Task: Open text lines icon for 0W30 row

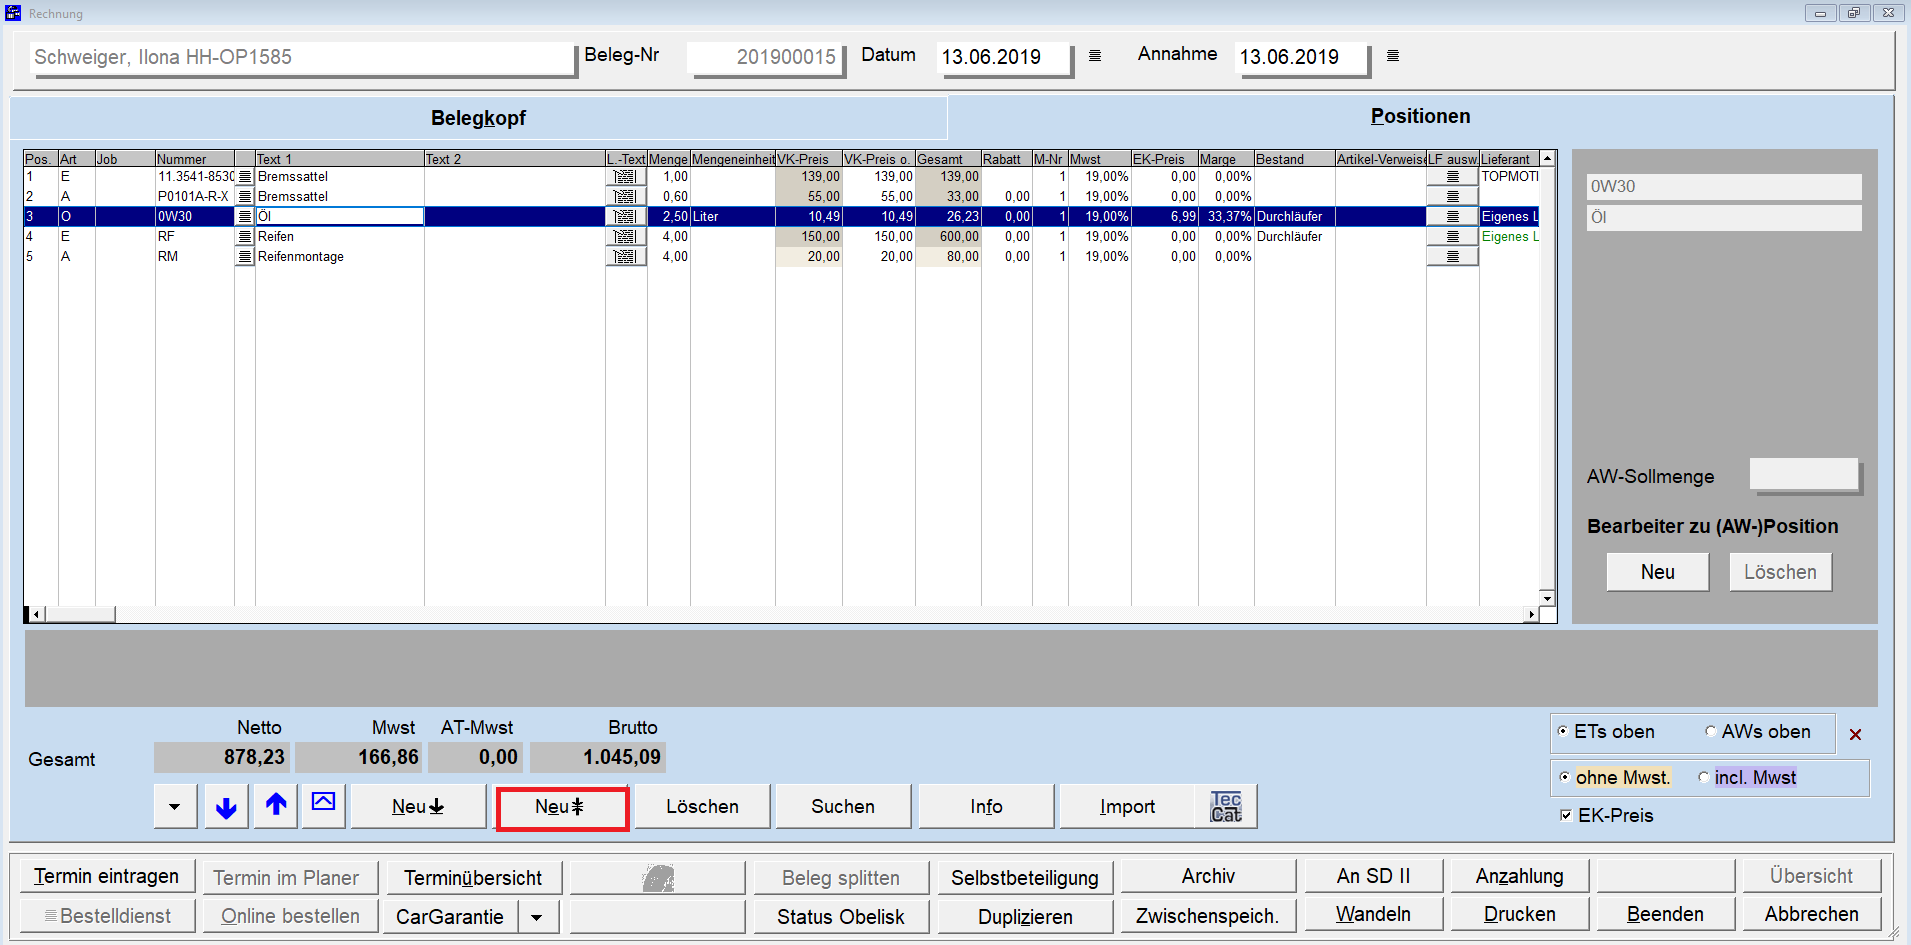Action: coord(245,217)
